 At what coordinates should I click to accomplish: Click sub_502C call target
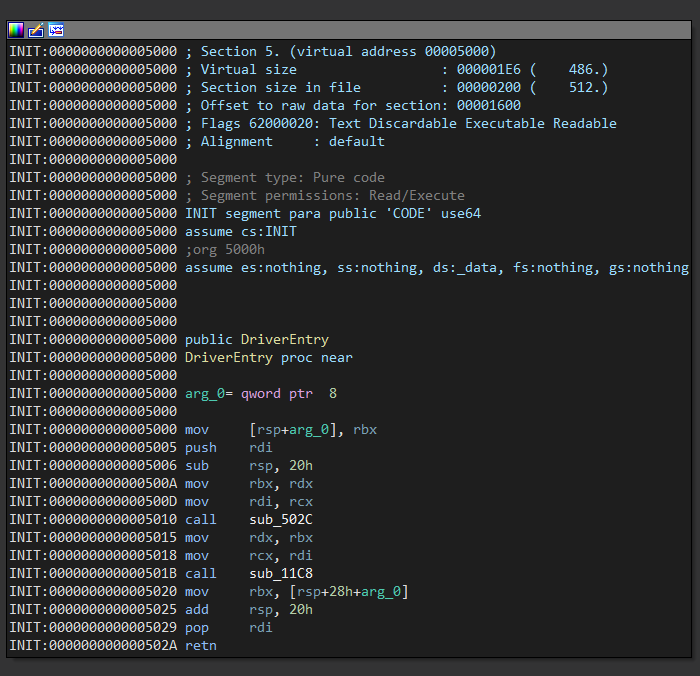tap(281, 519)
